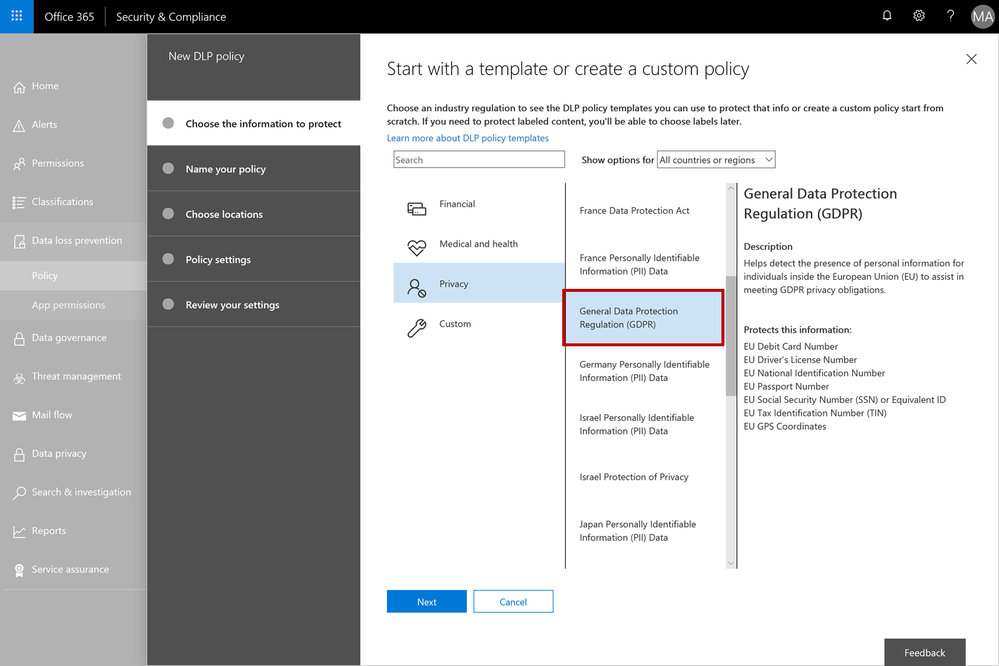The image size is (999, 666).
Task: Click the Reports chart icon
Action: (x=19, y=531)
